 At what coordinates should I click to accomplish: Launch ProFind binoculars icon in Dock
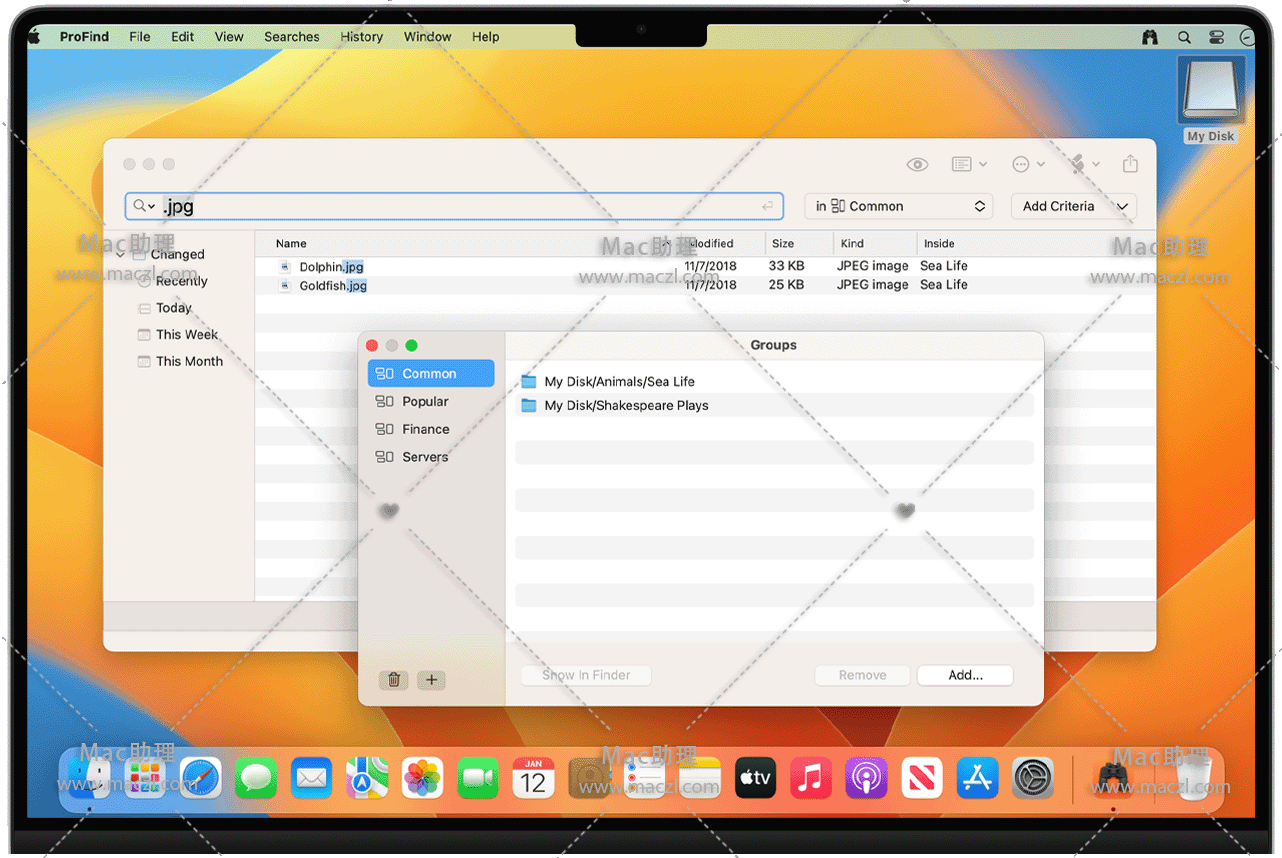pos(1113,778)
